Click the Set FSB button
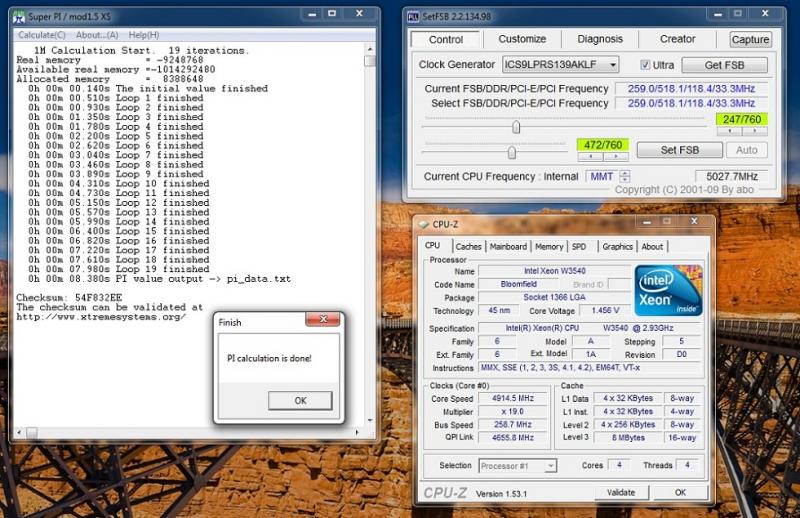The width and height of the screenshot is (800, 518). coord(680,150)
